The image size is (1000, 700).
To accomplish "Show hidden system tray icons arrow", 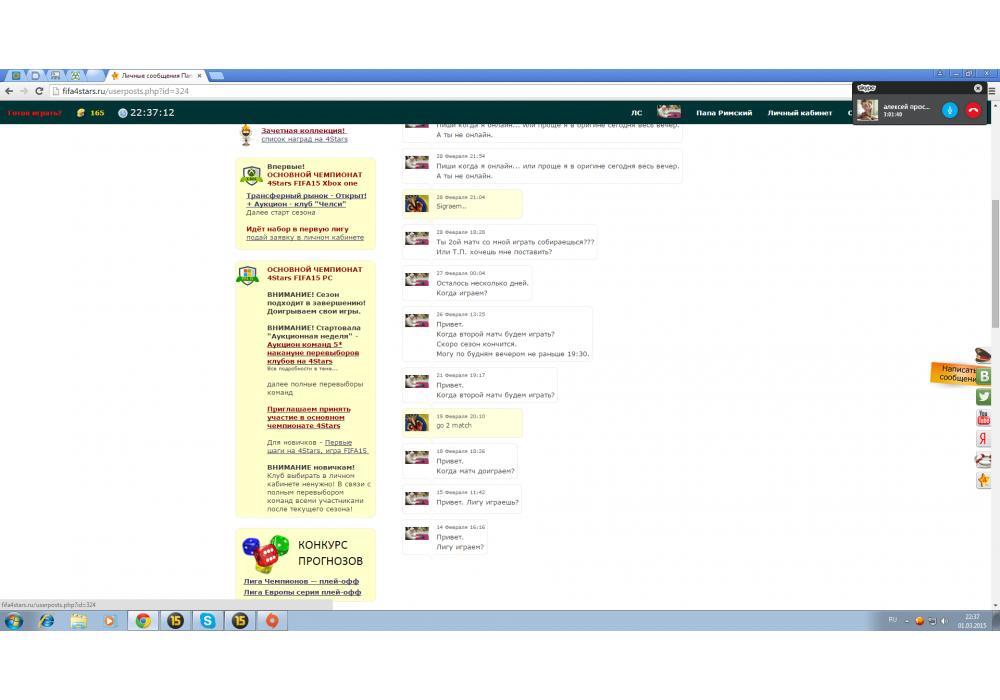I will (x=908, y=620).
